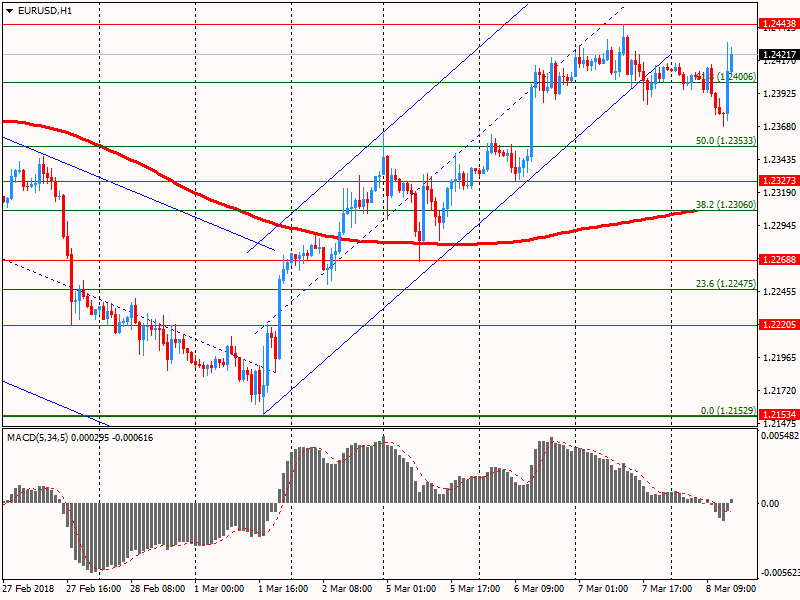Click price scale value 1.21720
The image size is (800, 600).
pyautogui.click(x=780, y=390)
